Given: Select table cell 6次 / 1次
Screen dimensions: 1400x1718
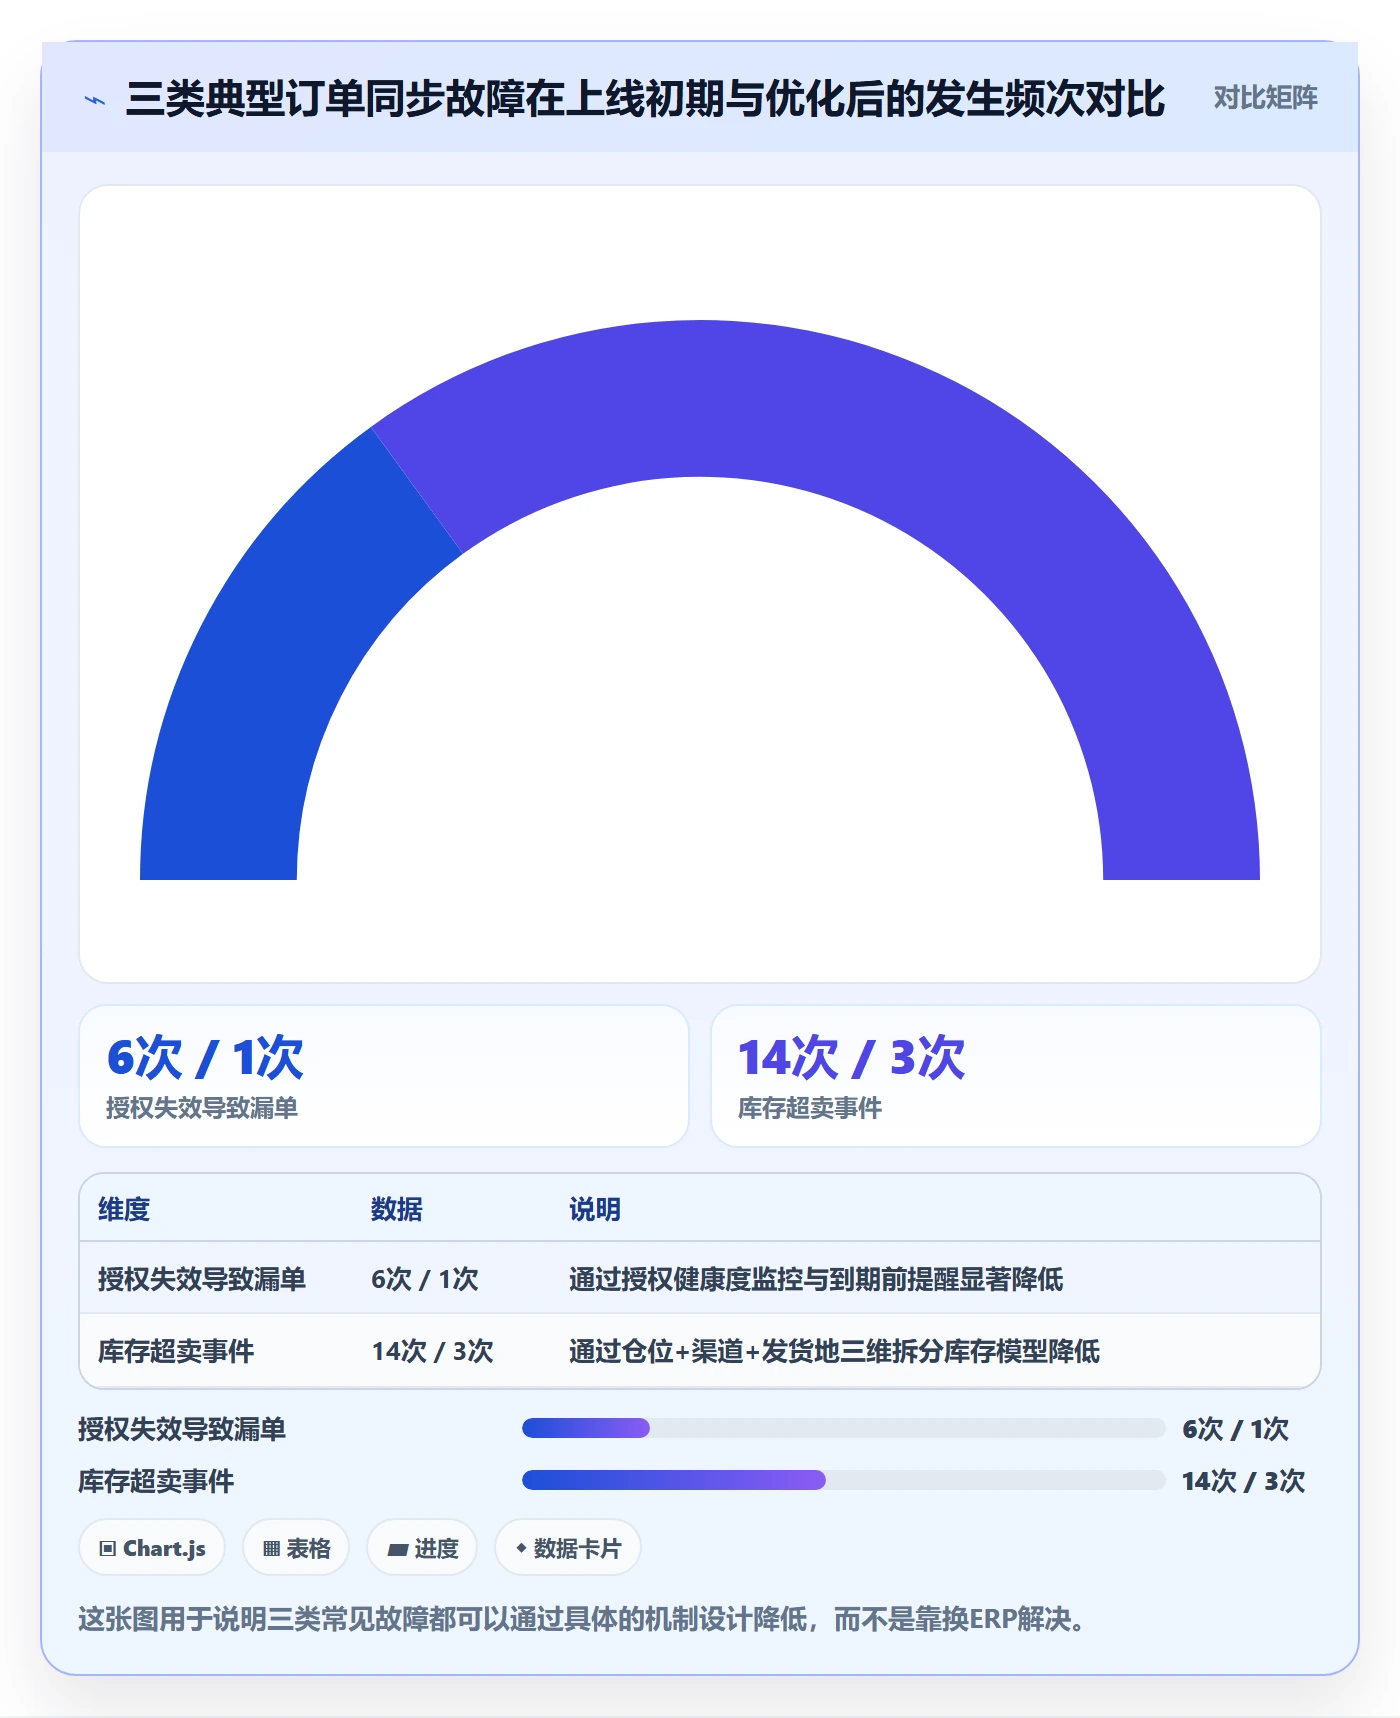Looking at the screenshot, I should [x=425, y=1279].
